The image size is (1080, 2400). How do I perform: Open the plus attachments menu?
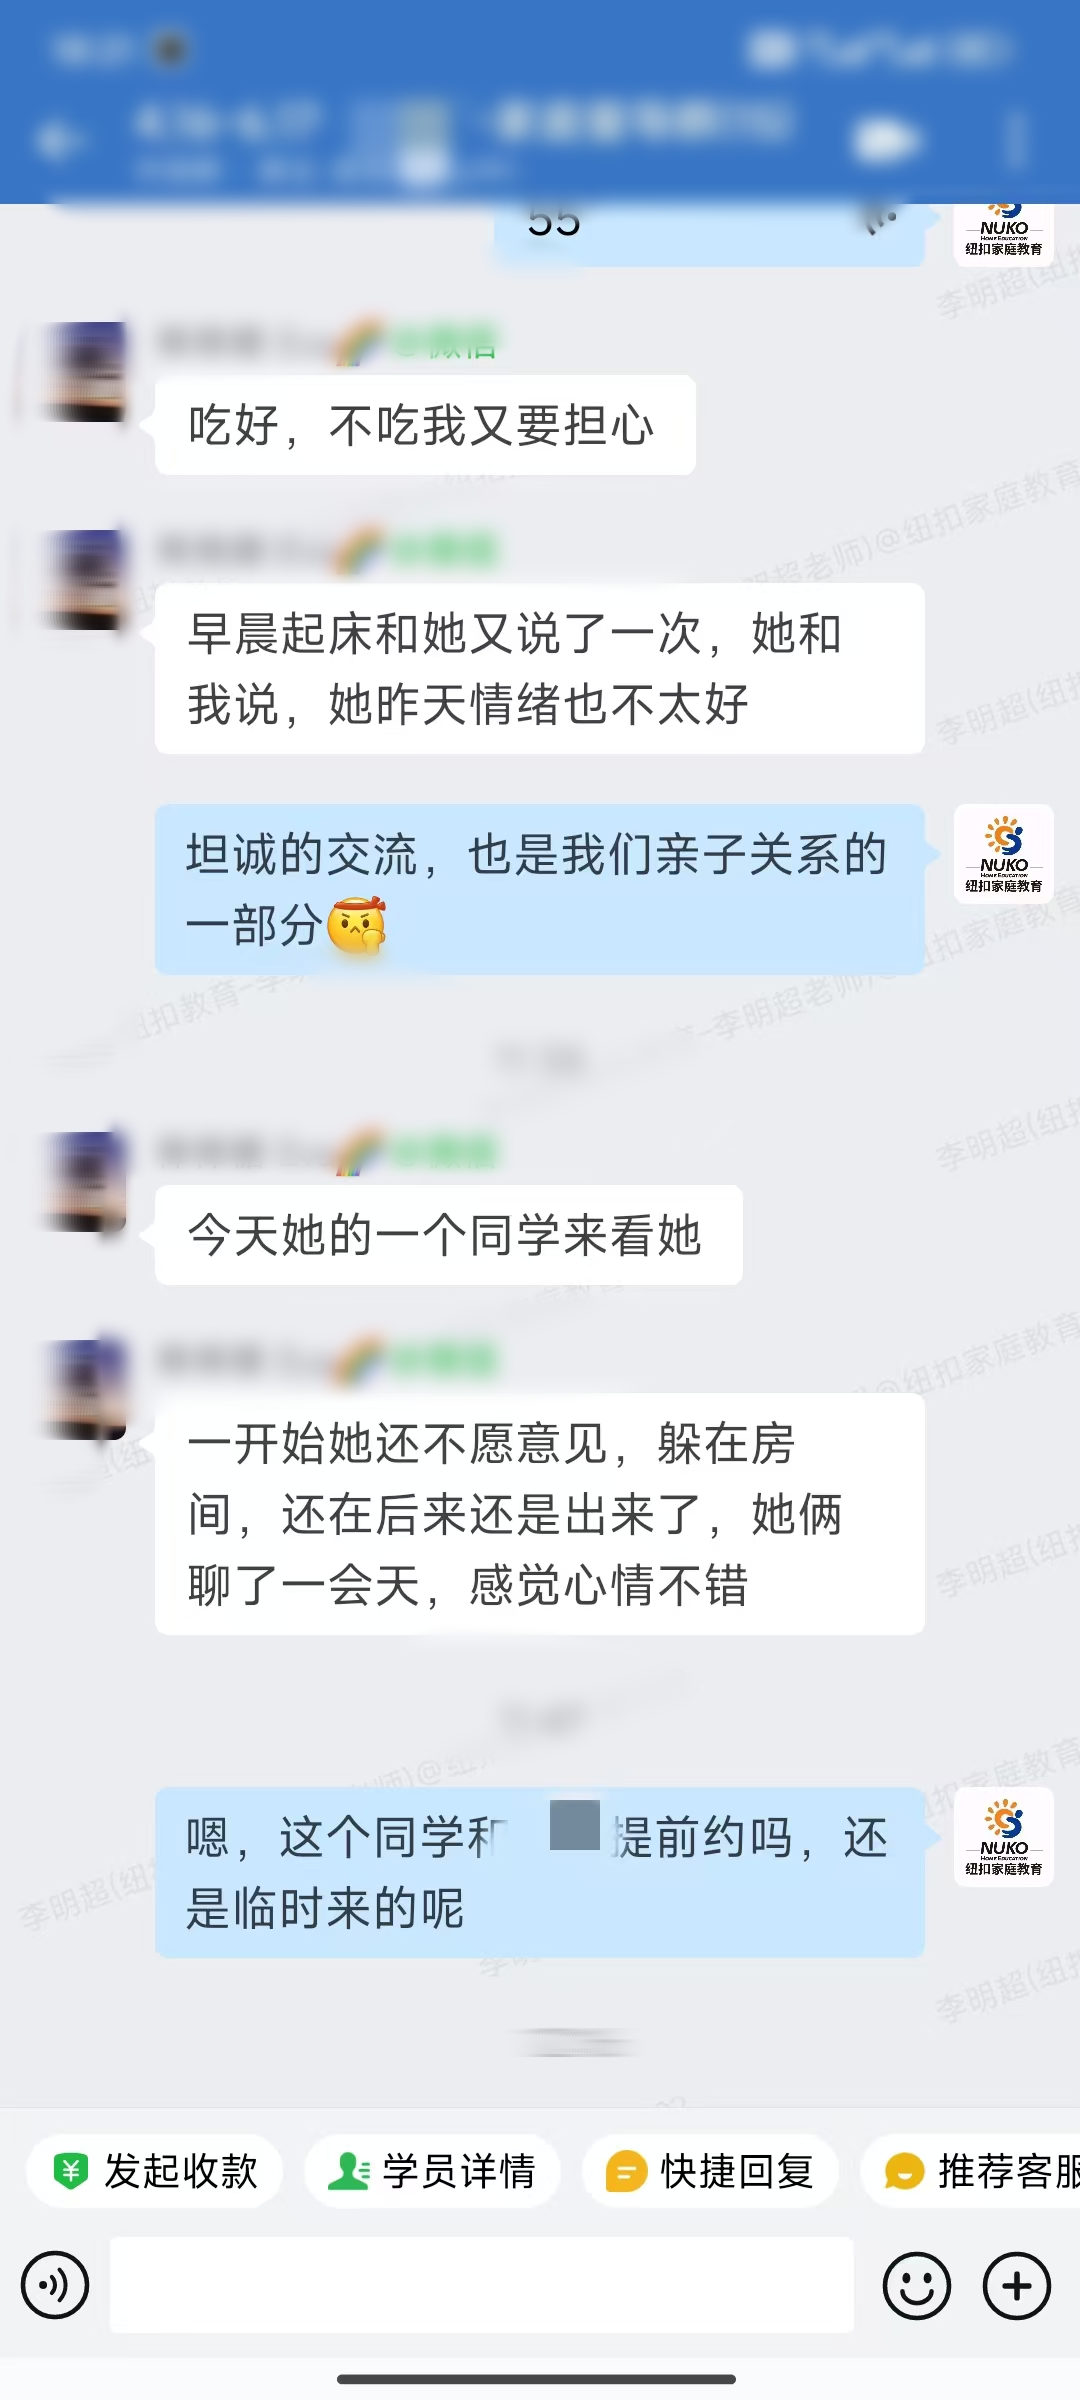coord(1017,2286)
